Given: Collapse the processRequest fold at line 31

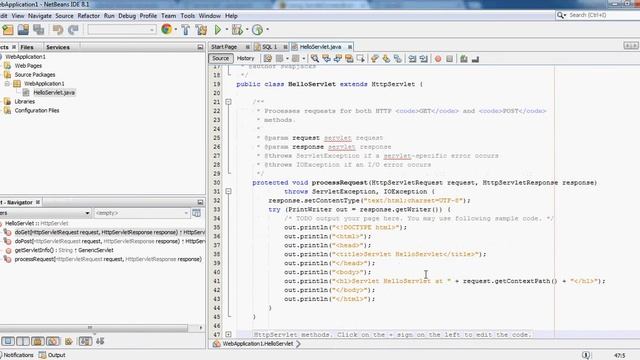Looking at the screenshot, I should 228,191.
